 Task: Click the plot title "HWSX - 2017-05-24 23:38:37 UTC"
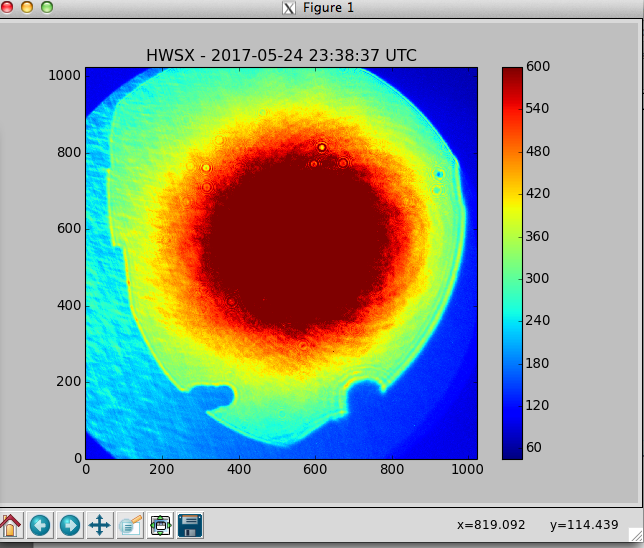pos(281,55)
